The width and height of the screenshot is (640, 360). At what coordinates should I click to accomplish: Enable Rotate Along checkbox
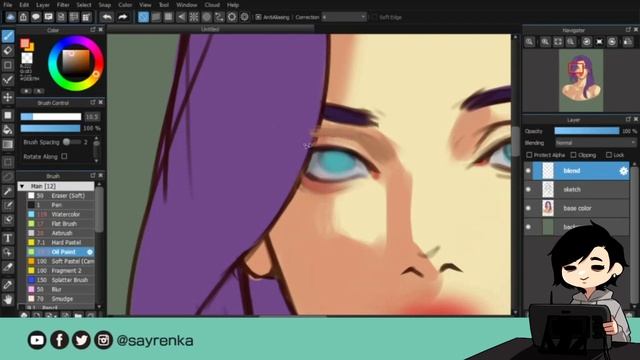[64, 156]
